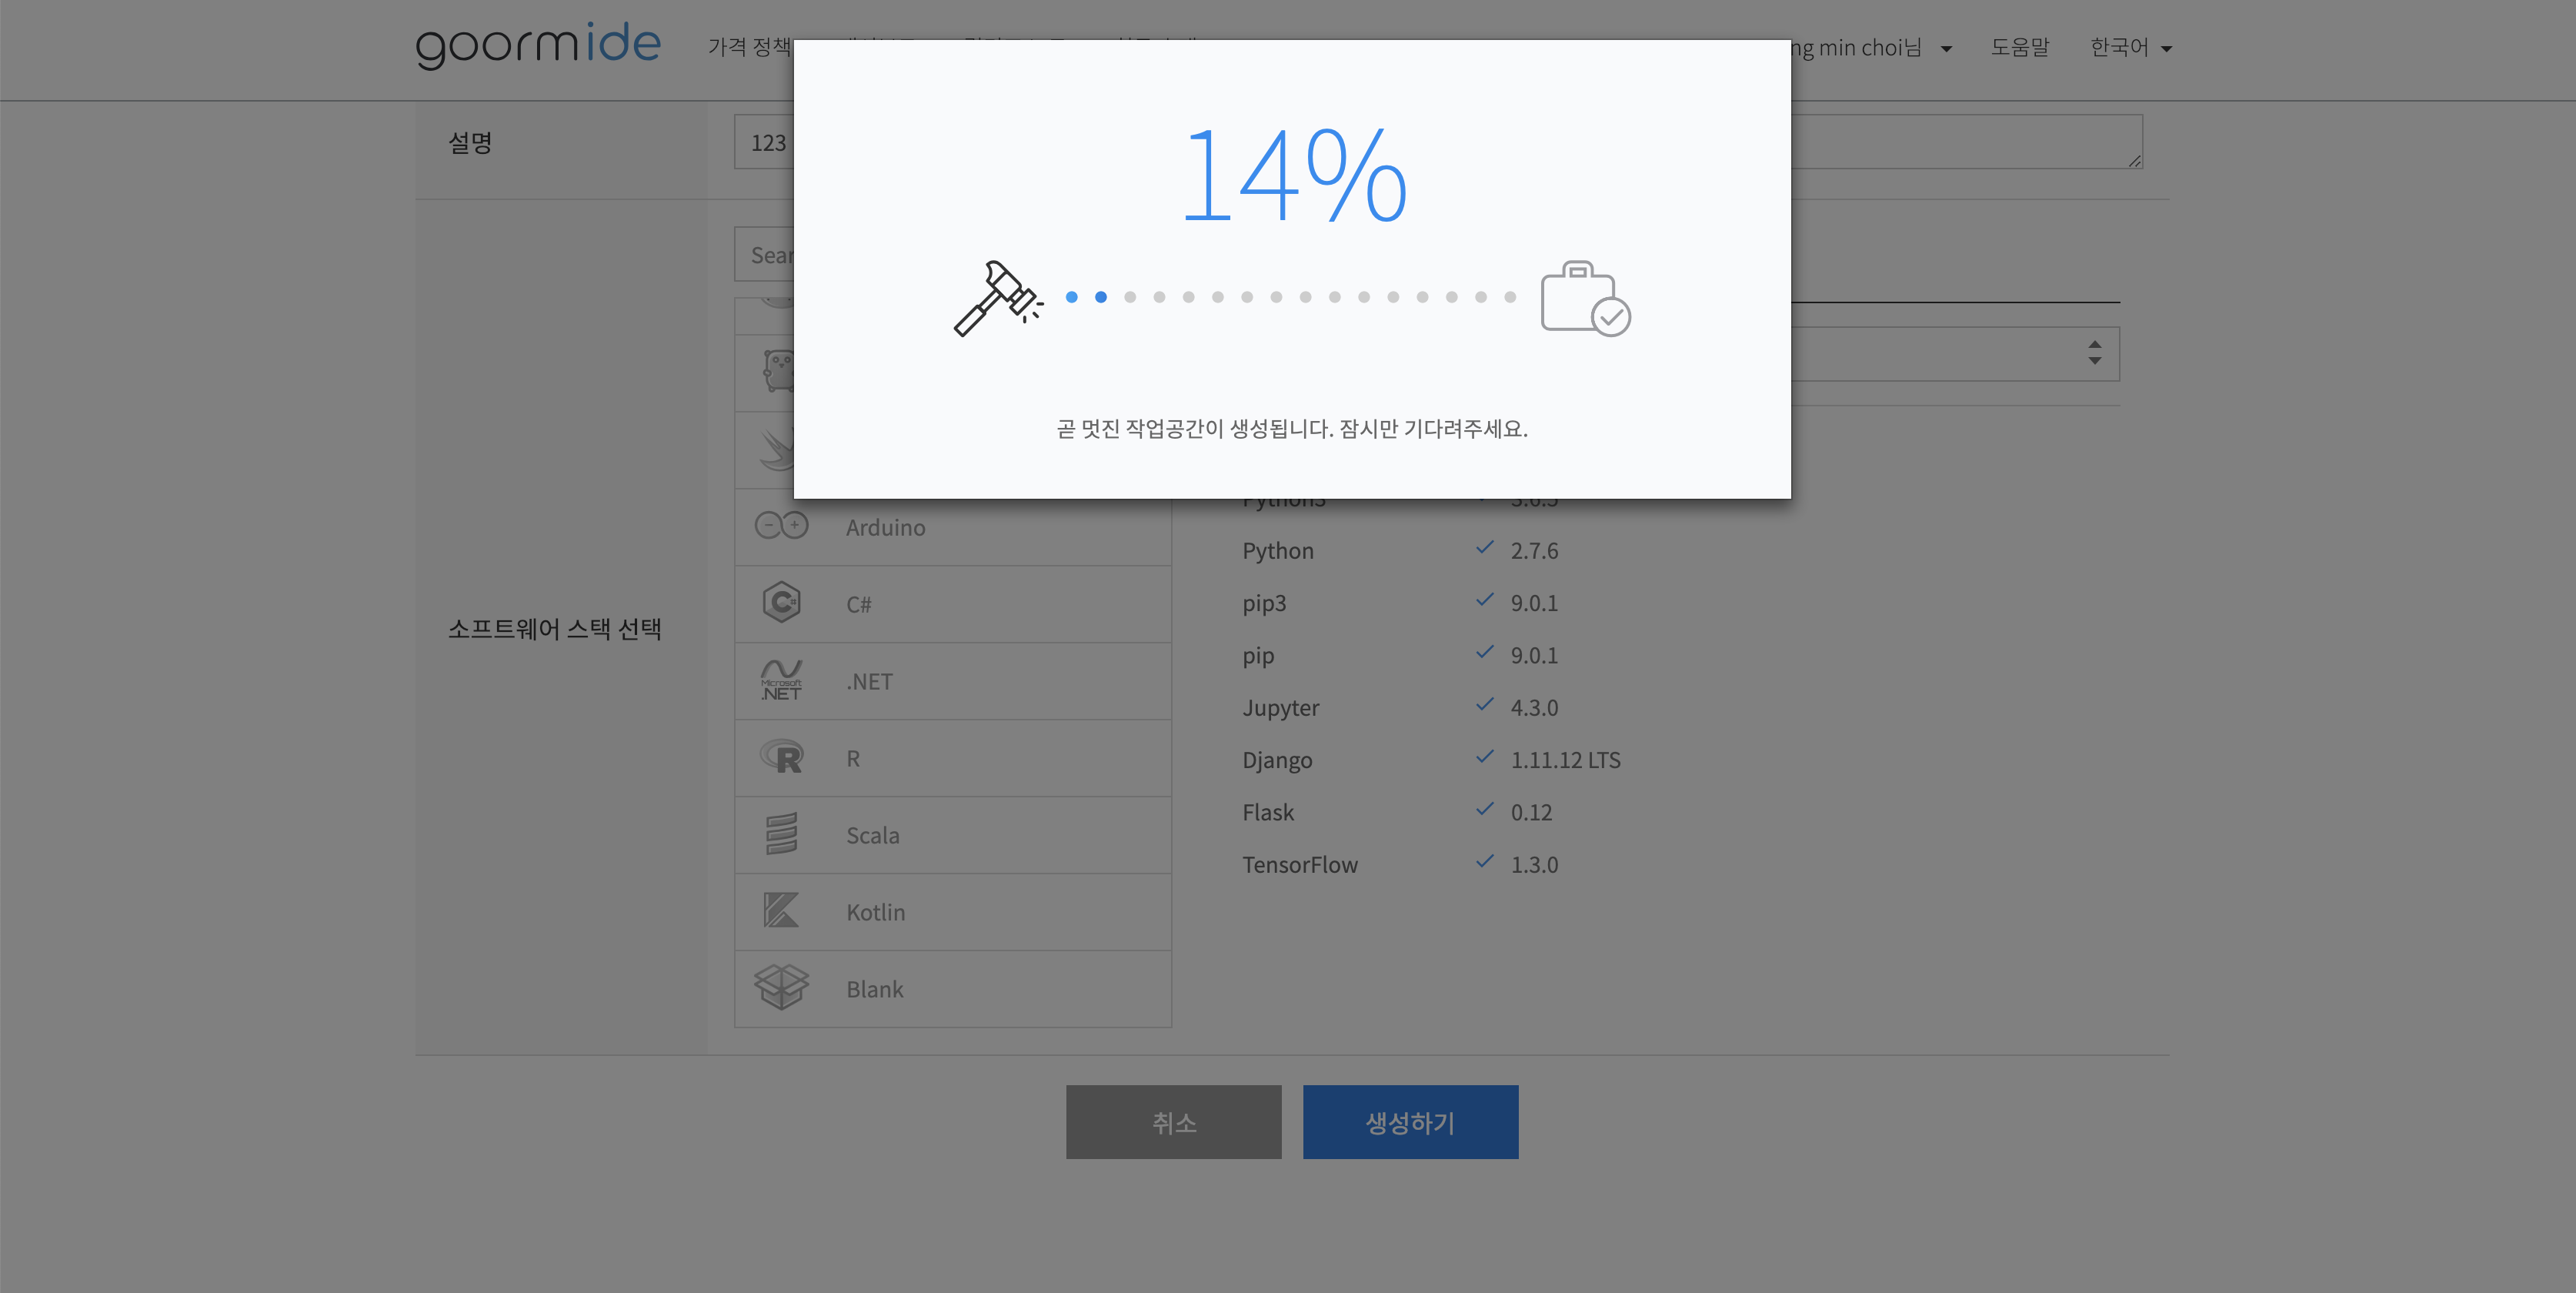
Task: Open the 가격 정책 menu item
Action: (x=750, y=48)
